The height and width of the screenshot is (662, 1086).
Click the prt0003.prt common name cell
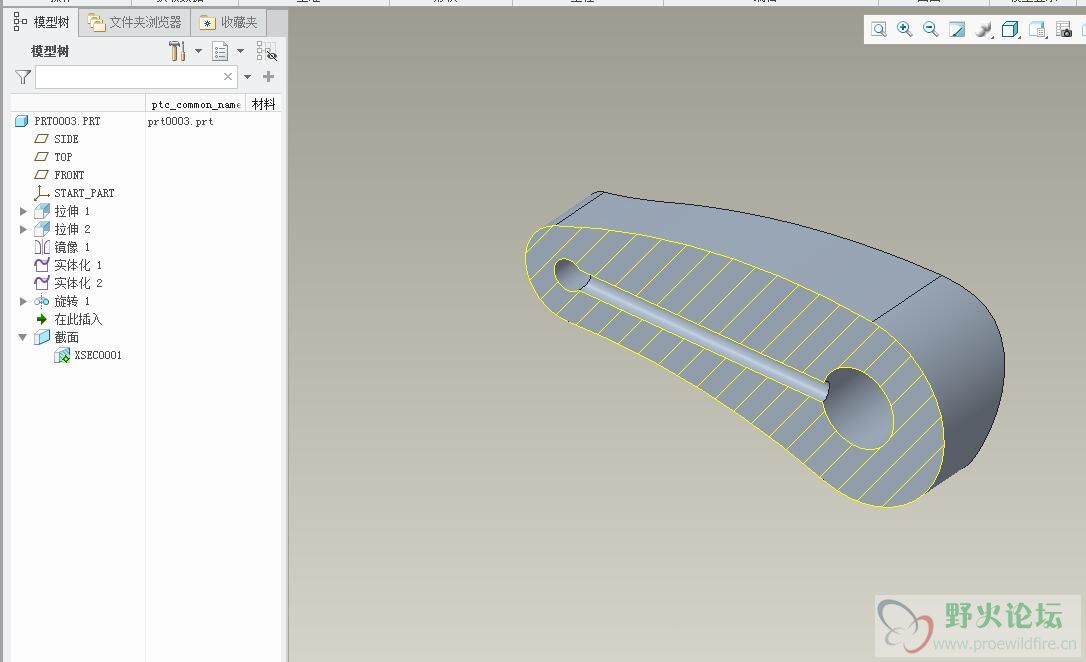tap(181, 121)
